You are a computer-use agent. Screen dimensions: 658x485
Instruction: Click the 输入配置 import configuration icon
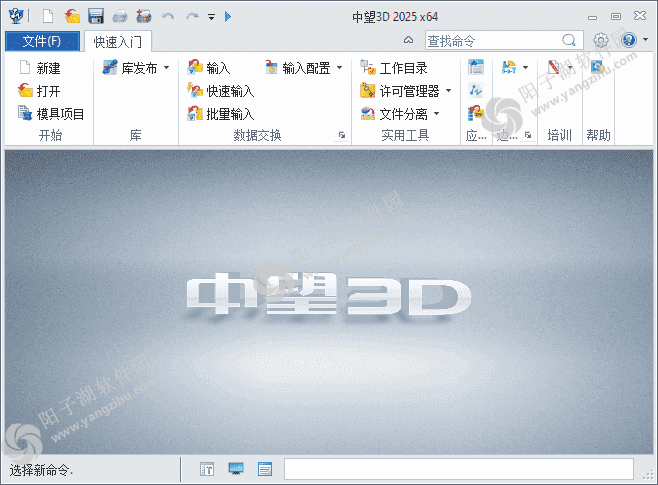tap(272, 68)
